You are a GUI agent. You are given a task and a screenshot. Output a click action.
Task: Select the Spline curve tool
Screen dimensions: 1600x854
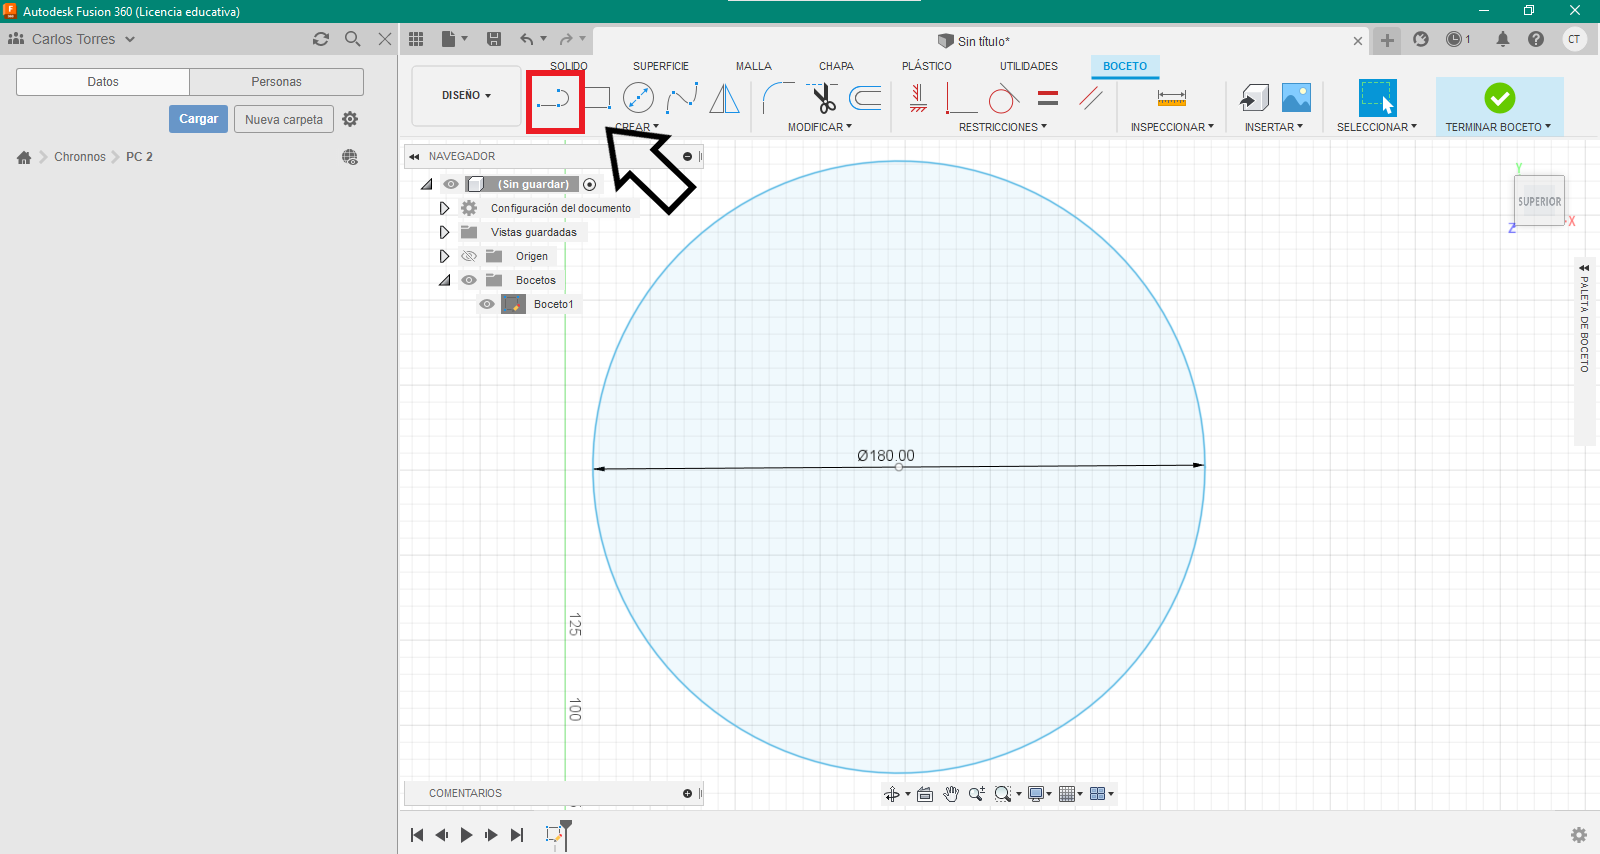(682, 98)
